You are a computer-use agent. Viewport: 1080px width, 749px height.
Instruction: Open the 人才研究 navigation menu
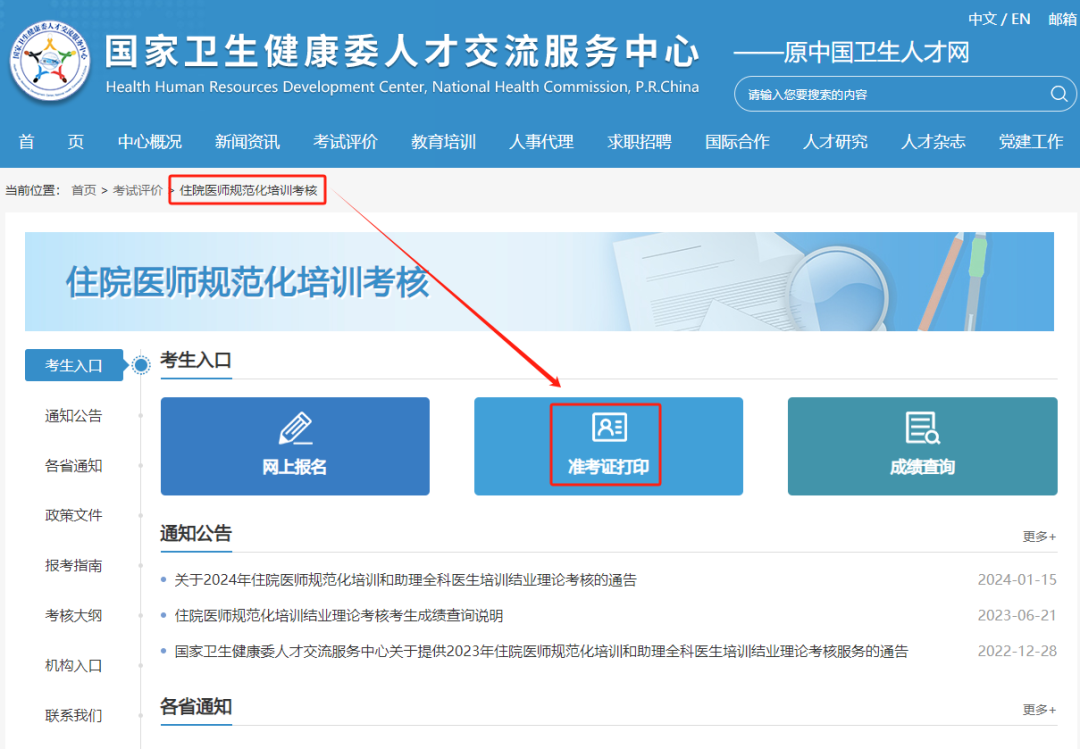(x=835, y=141)
